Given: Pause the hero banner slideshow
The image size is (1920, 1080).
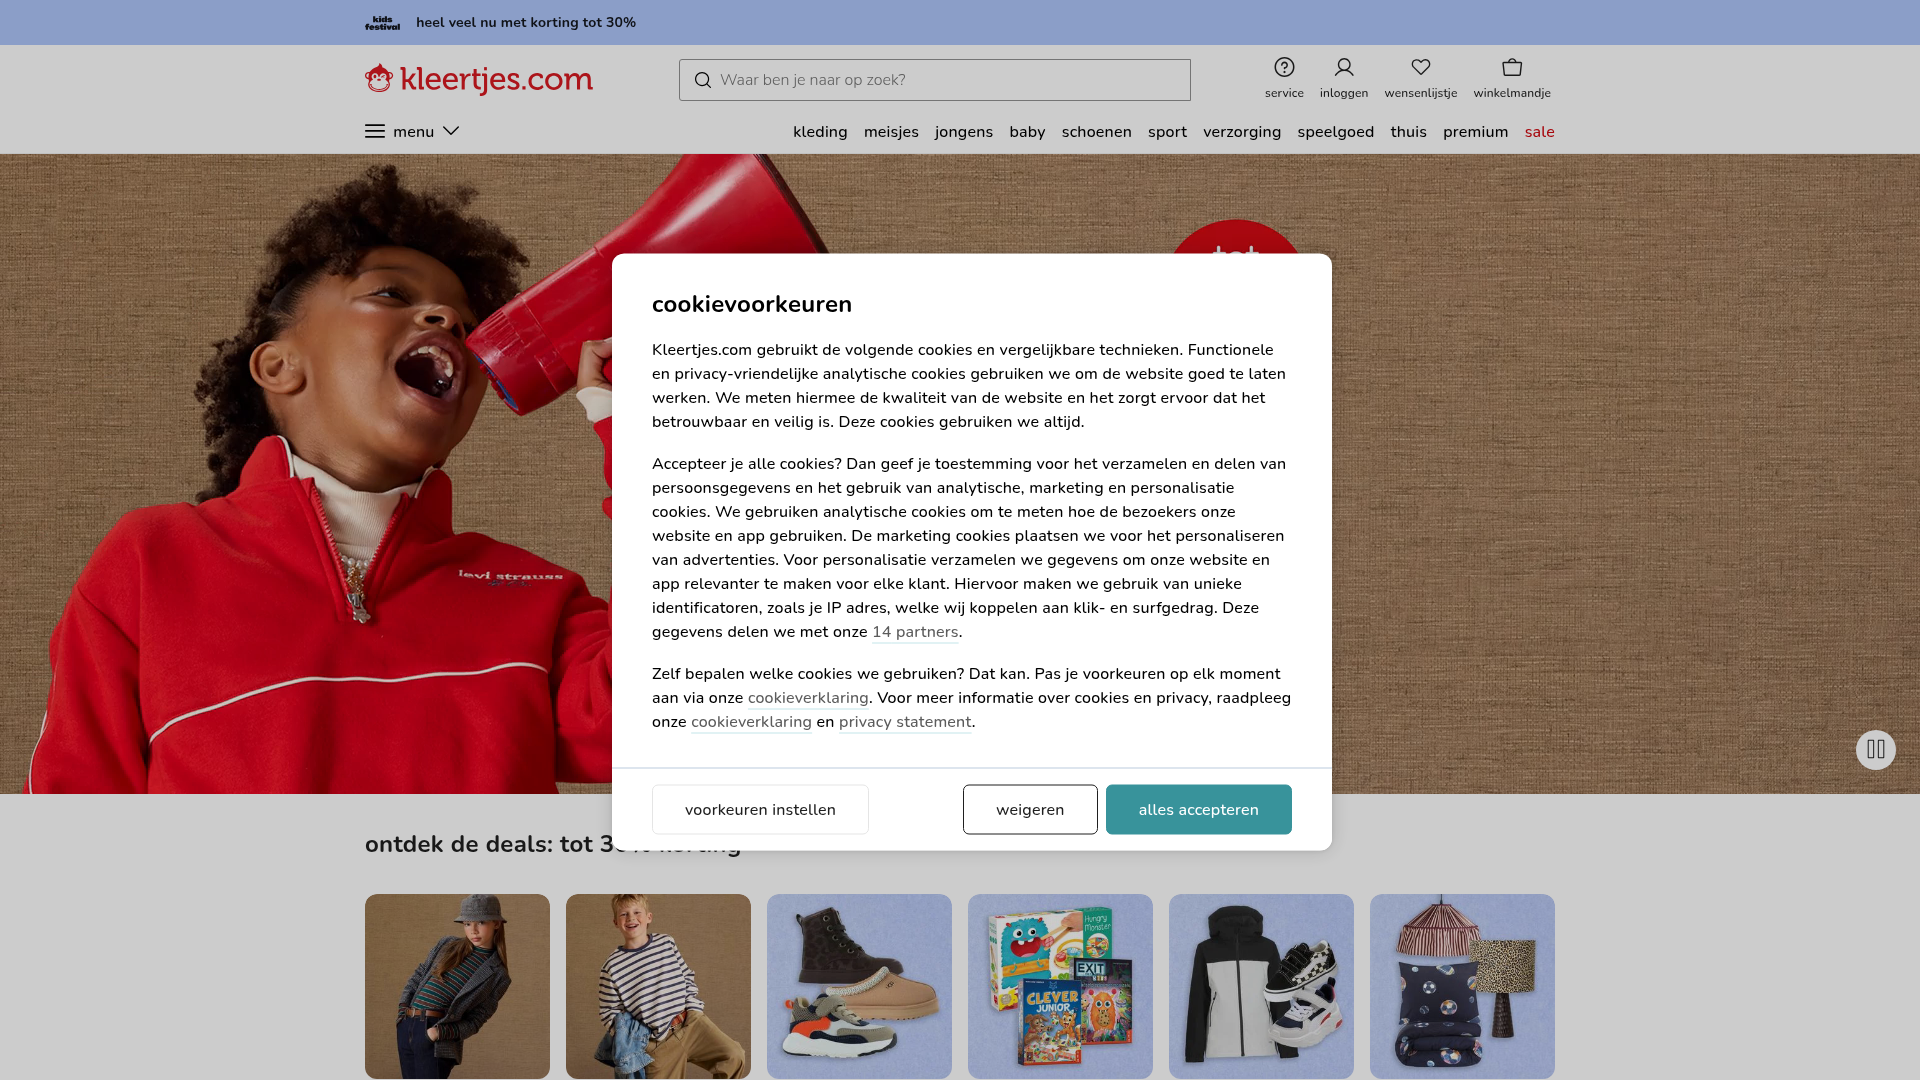Looking at the screenshot, I should coord(1876,750).
